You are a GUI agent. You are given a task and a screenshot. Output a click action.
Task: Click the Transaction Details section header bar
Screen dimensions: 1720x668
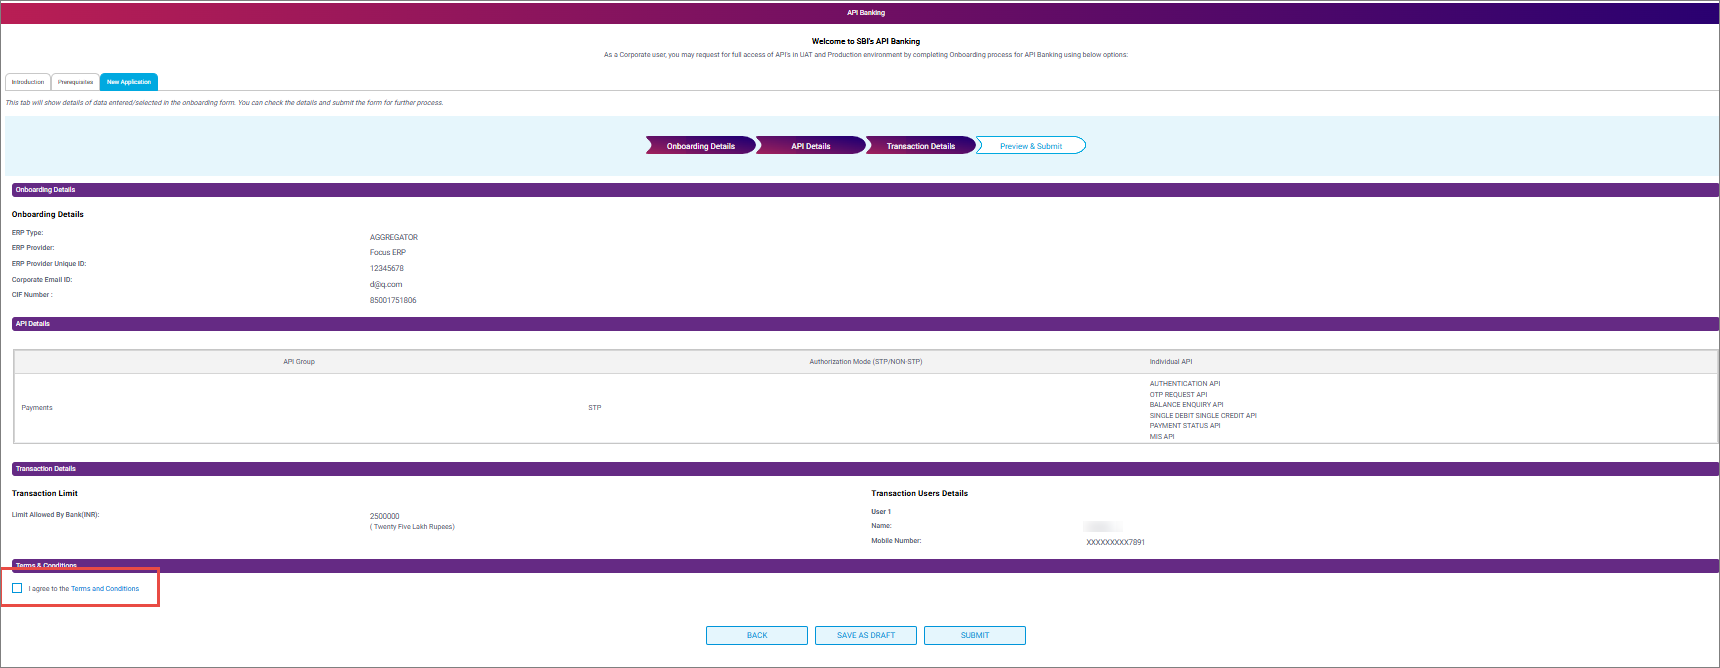[x=860, y=468]
